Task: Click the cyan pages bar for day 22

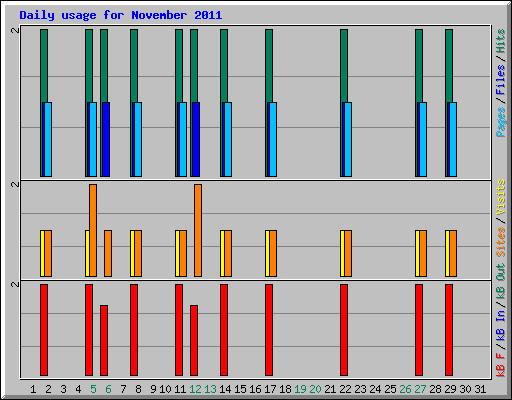Action: (348, 139)
